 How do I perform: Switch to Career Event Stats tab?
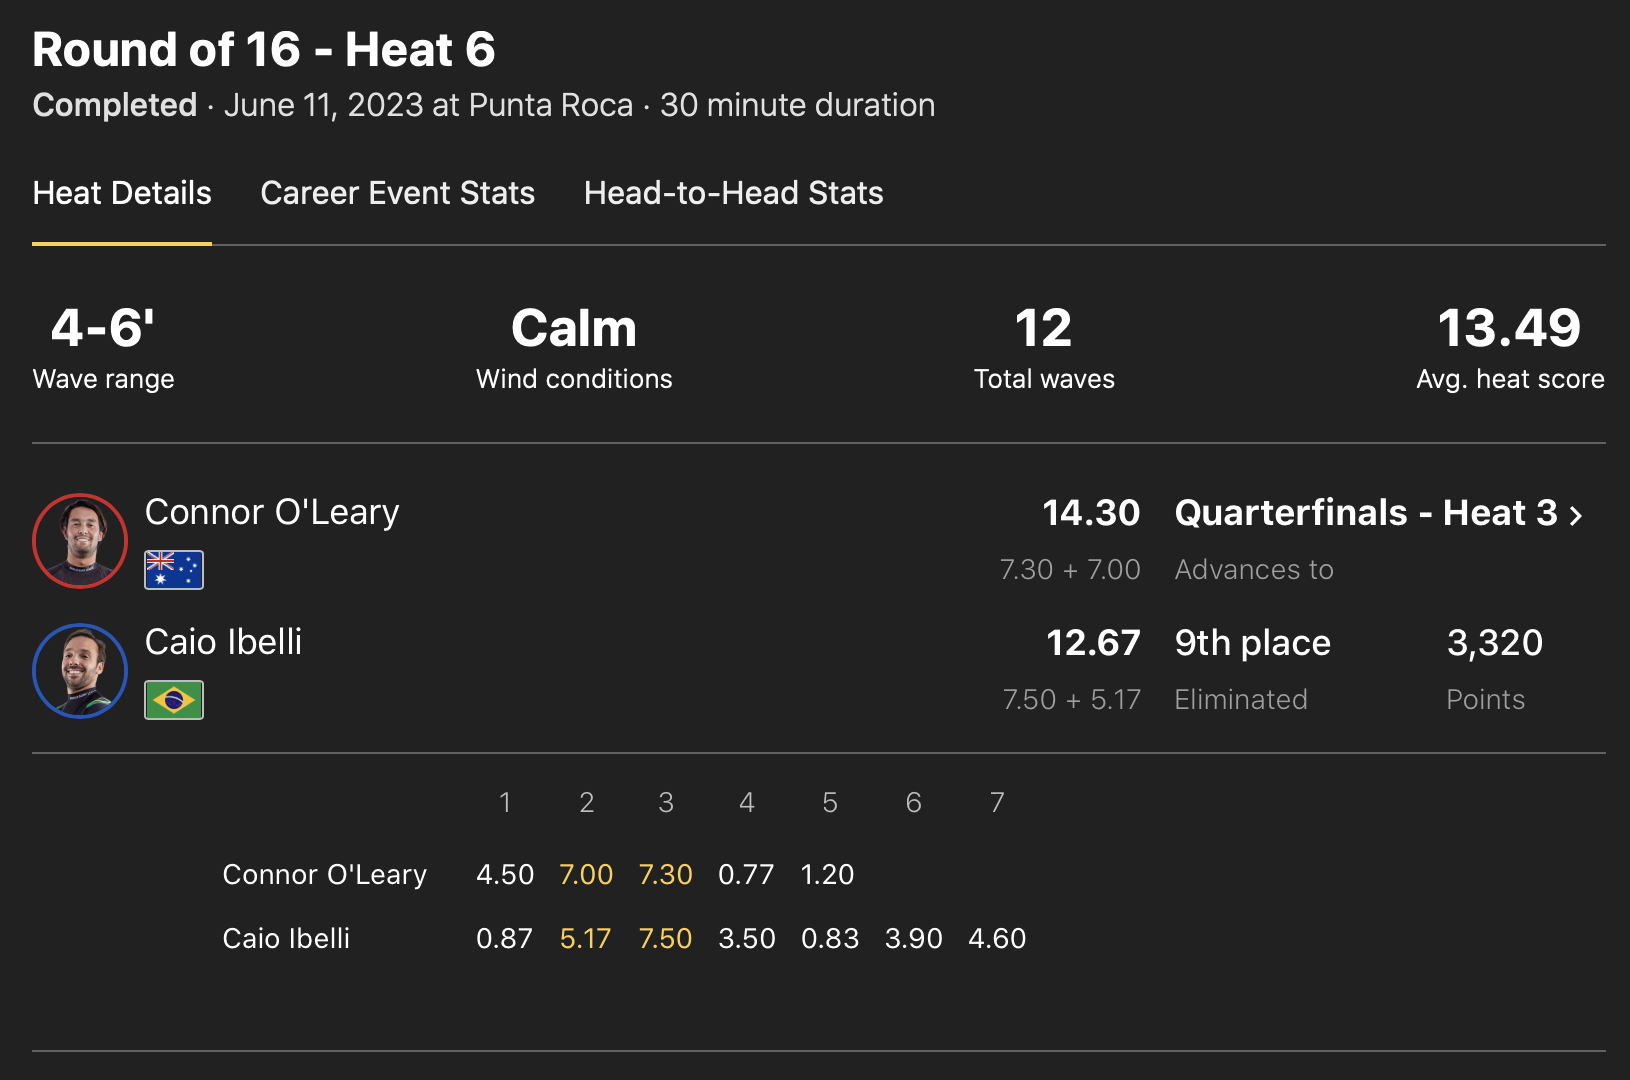click(x=397, y=193)
